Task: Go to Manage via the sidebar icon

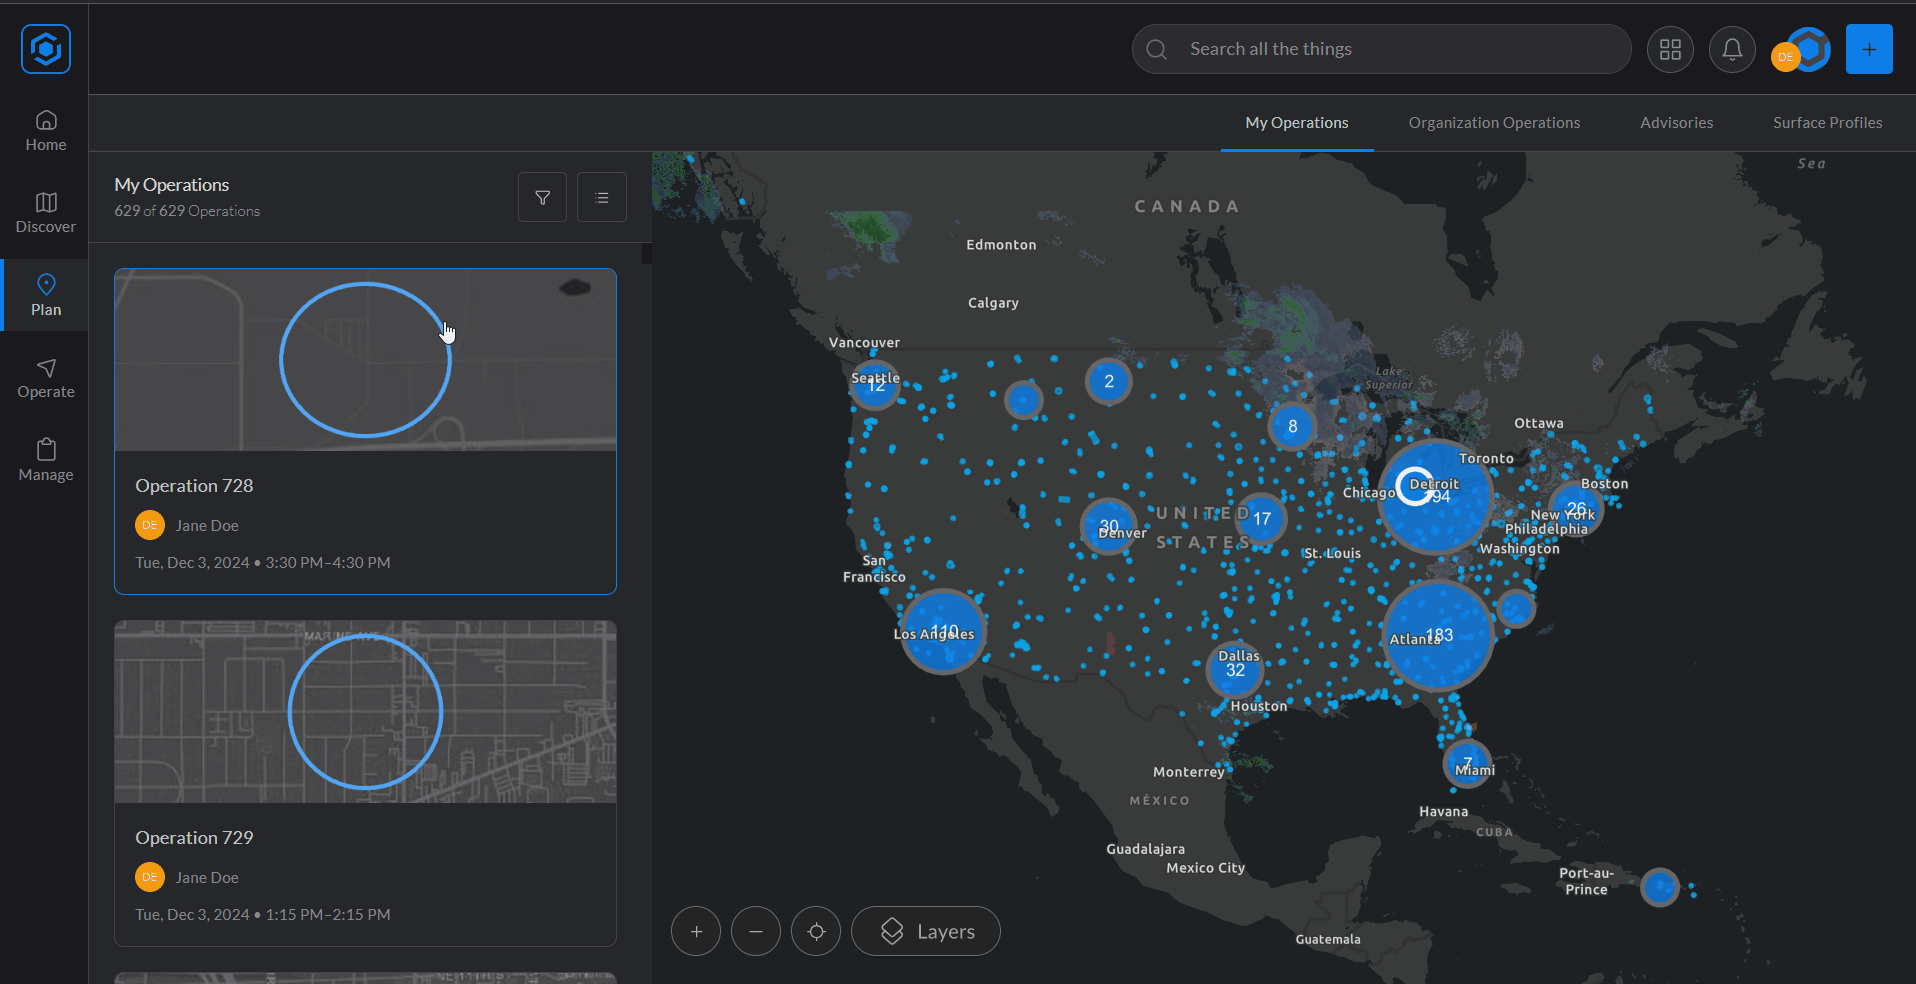Action: tap(45, 459)
